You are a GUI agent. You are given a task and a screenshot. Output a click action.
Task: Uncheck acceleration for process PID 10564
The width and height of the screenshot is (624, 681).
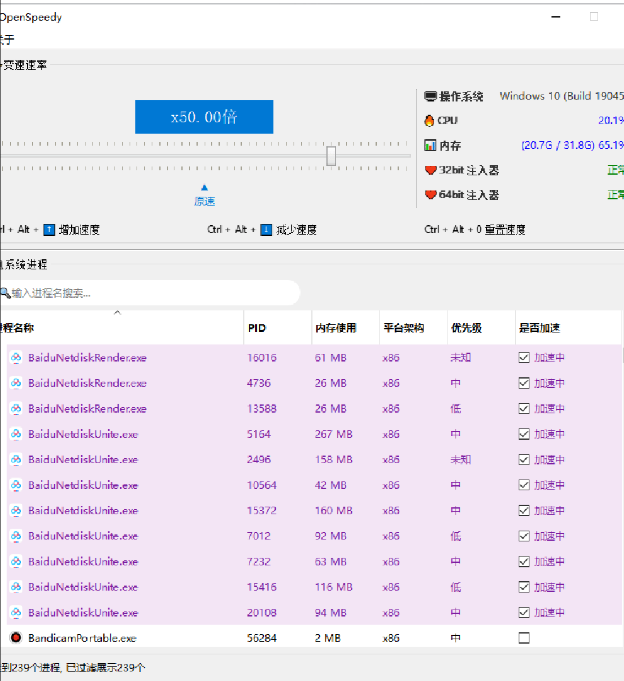pos(524,485)
